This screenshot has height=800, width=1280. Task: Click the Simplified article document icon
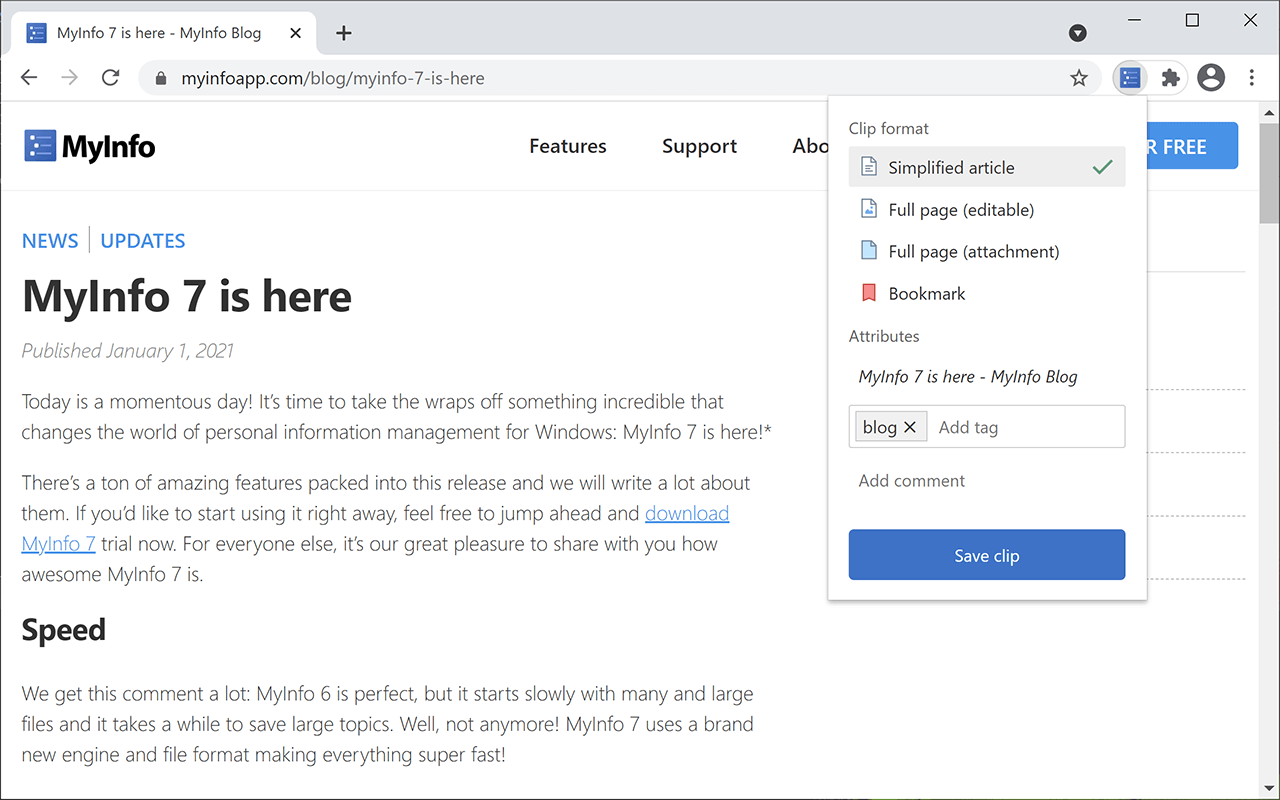[869, 167]
